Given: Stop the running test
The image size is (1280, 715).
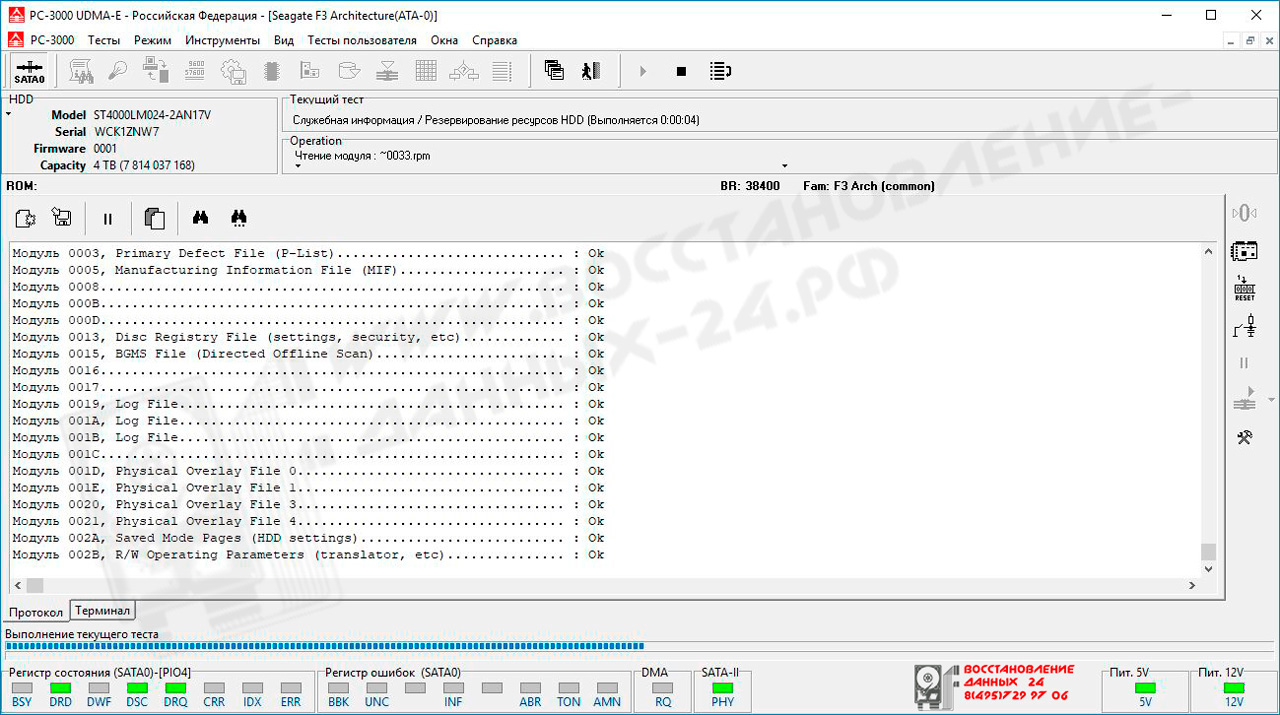Looking at the screenshot, I should 681,71.
